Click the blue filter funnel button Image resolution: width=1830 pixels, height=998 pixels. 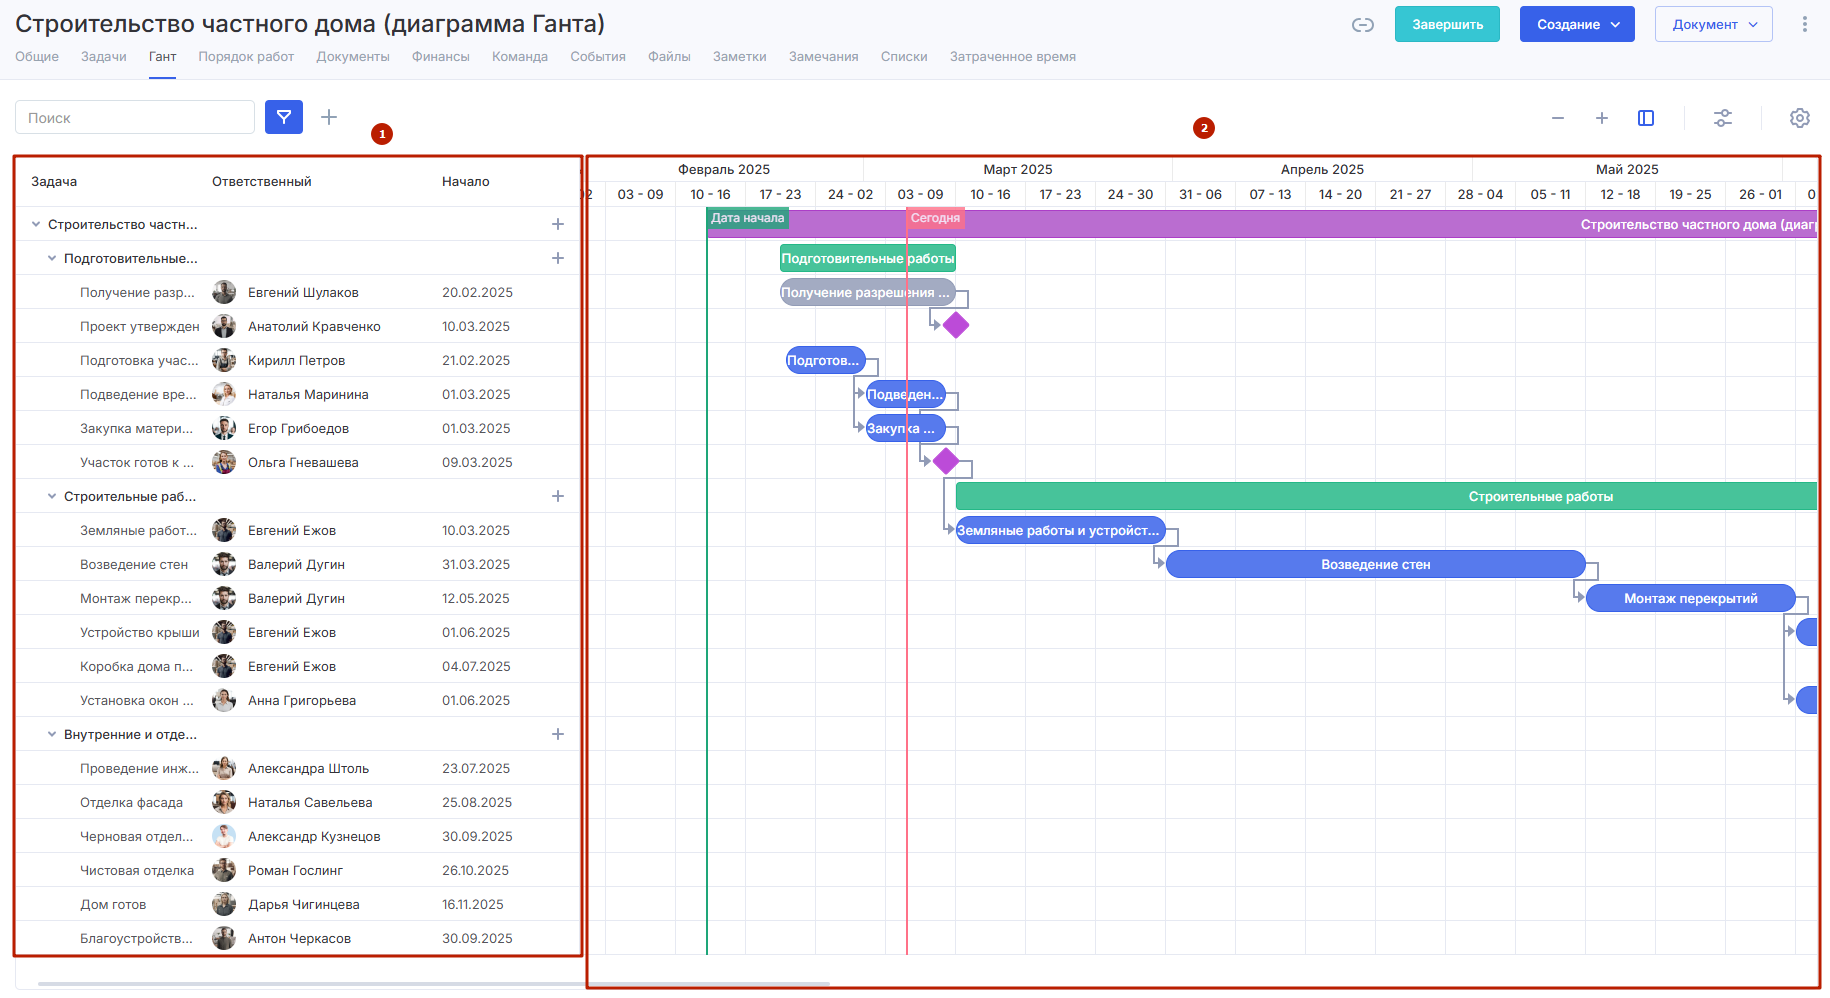(x=284, y=117)
